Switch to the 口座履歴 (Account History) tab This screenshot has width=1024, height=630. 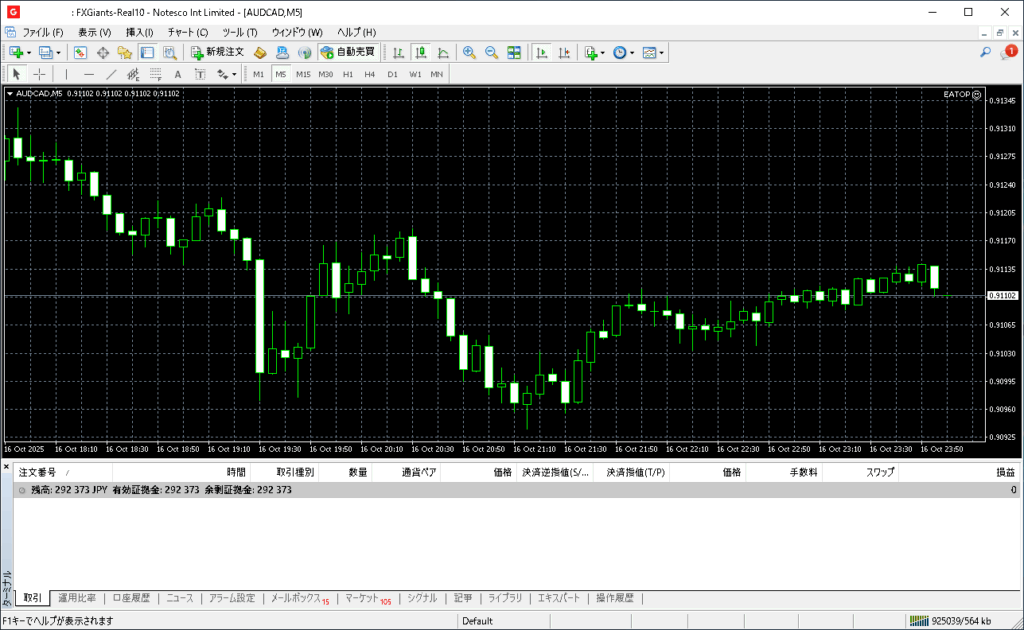(x=131, y=598)
